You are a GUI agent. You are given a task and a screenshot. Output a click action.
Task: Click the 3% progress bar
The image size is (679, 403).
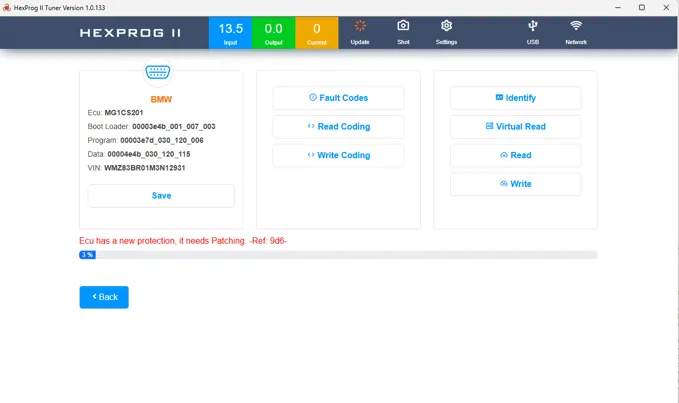click(x=338, y=255)
